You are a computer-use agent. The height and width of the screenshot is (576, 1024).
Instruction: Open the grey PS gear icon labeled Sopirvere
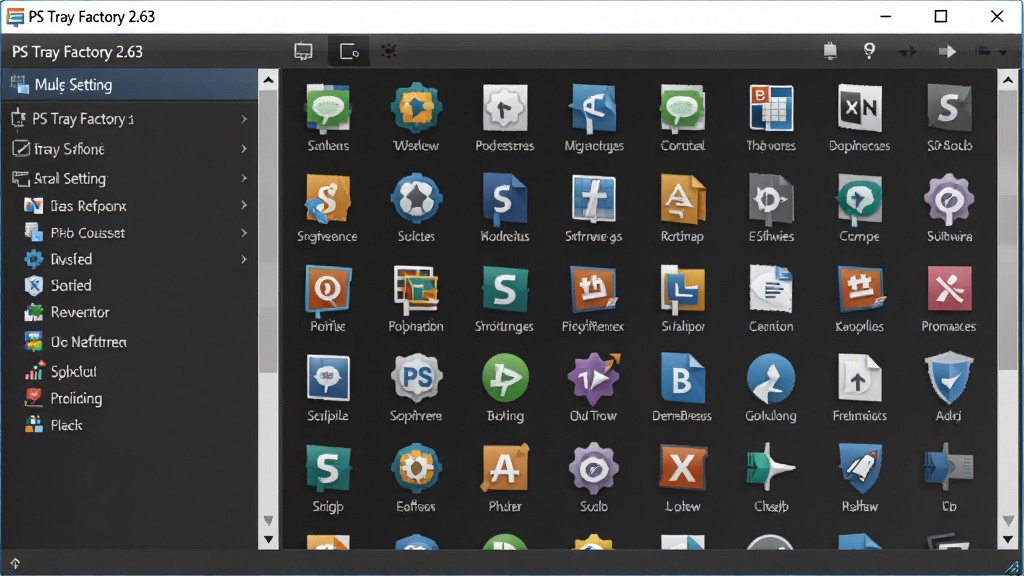pos(416,378)
